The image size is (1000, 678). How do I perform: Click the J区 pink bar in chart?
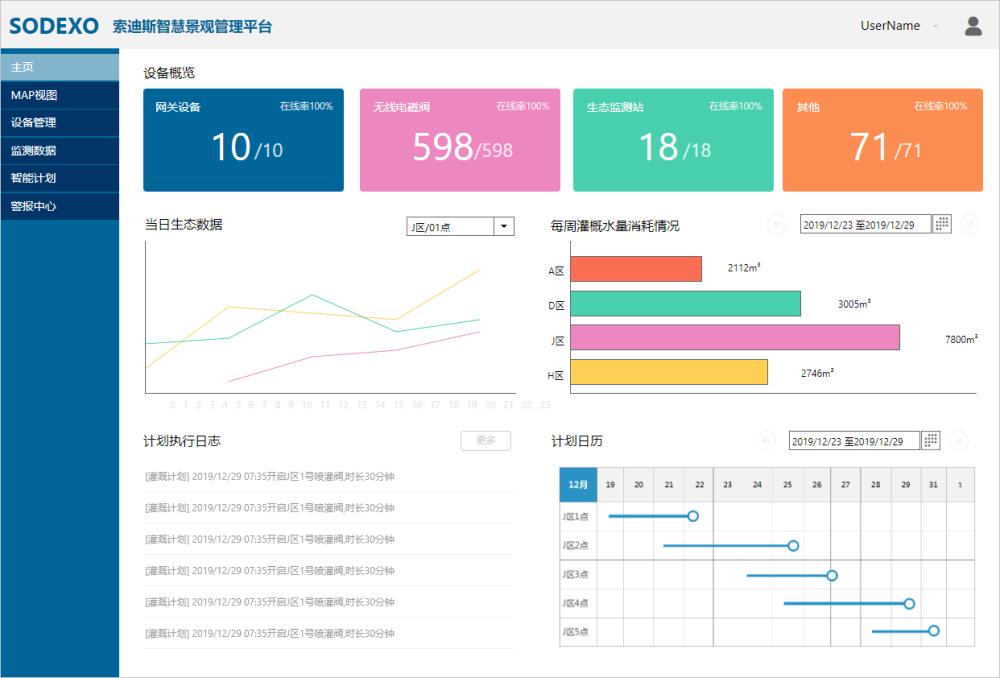click(x=735, y=338)
